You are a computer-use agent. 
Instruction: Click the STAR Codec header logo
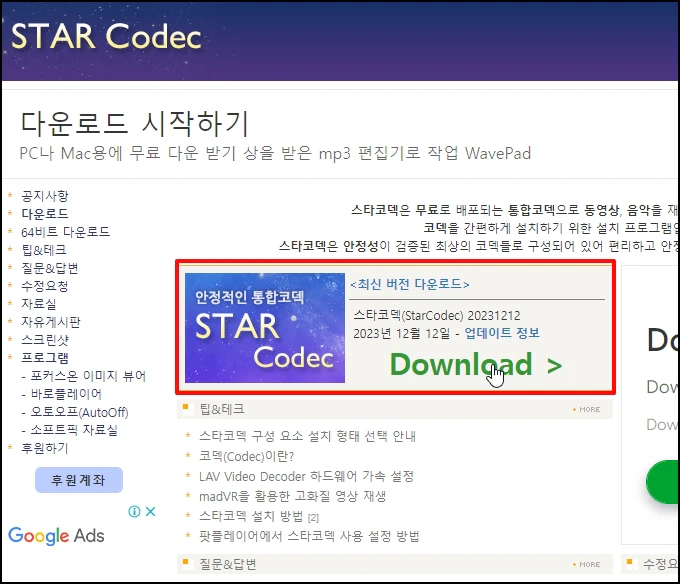pos(106,36)
